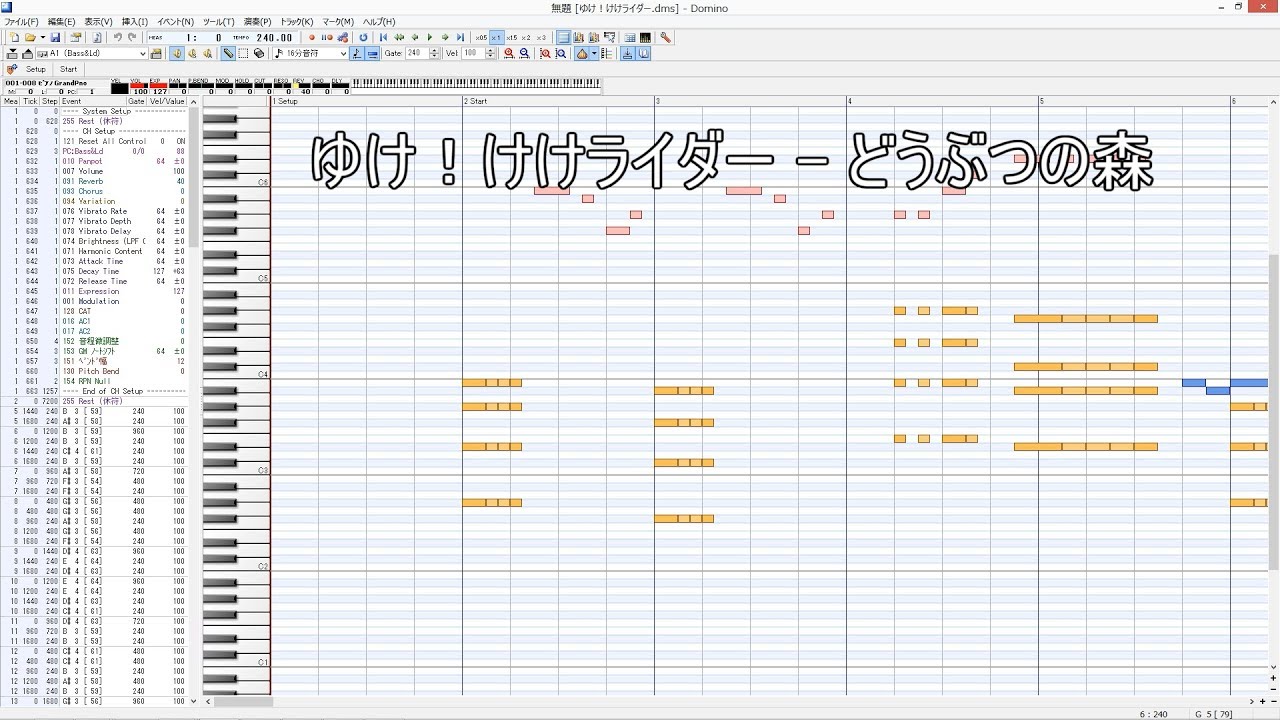Select the '1 Setup' measure marker in ruler
The height and width of the screenshot is (720, 1280).
click(x=285, y=101)
